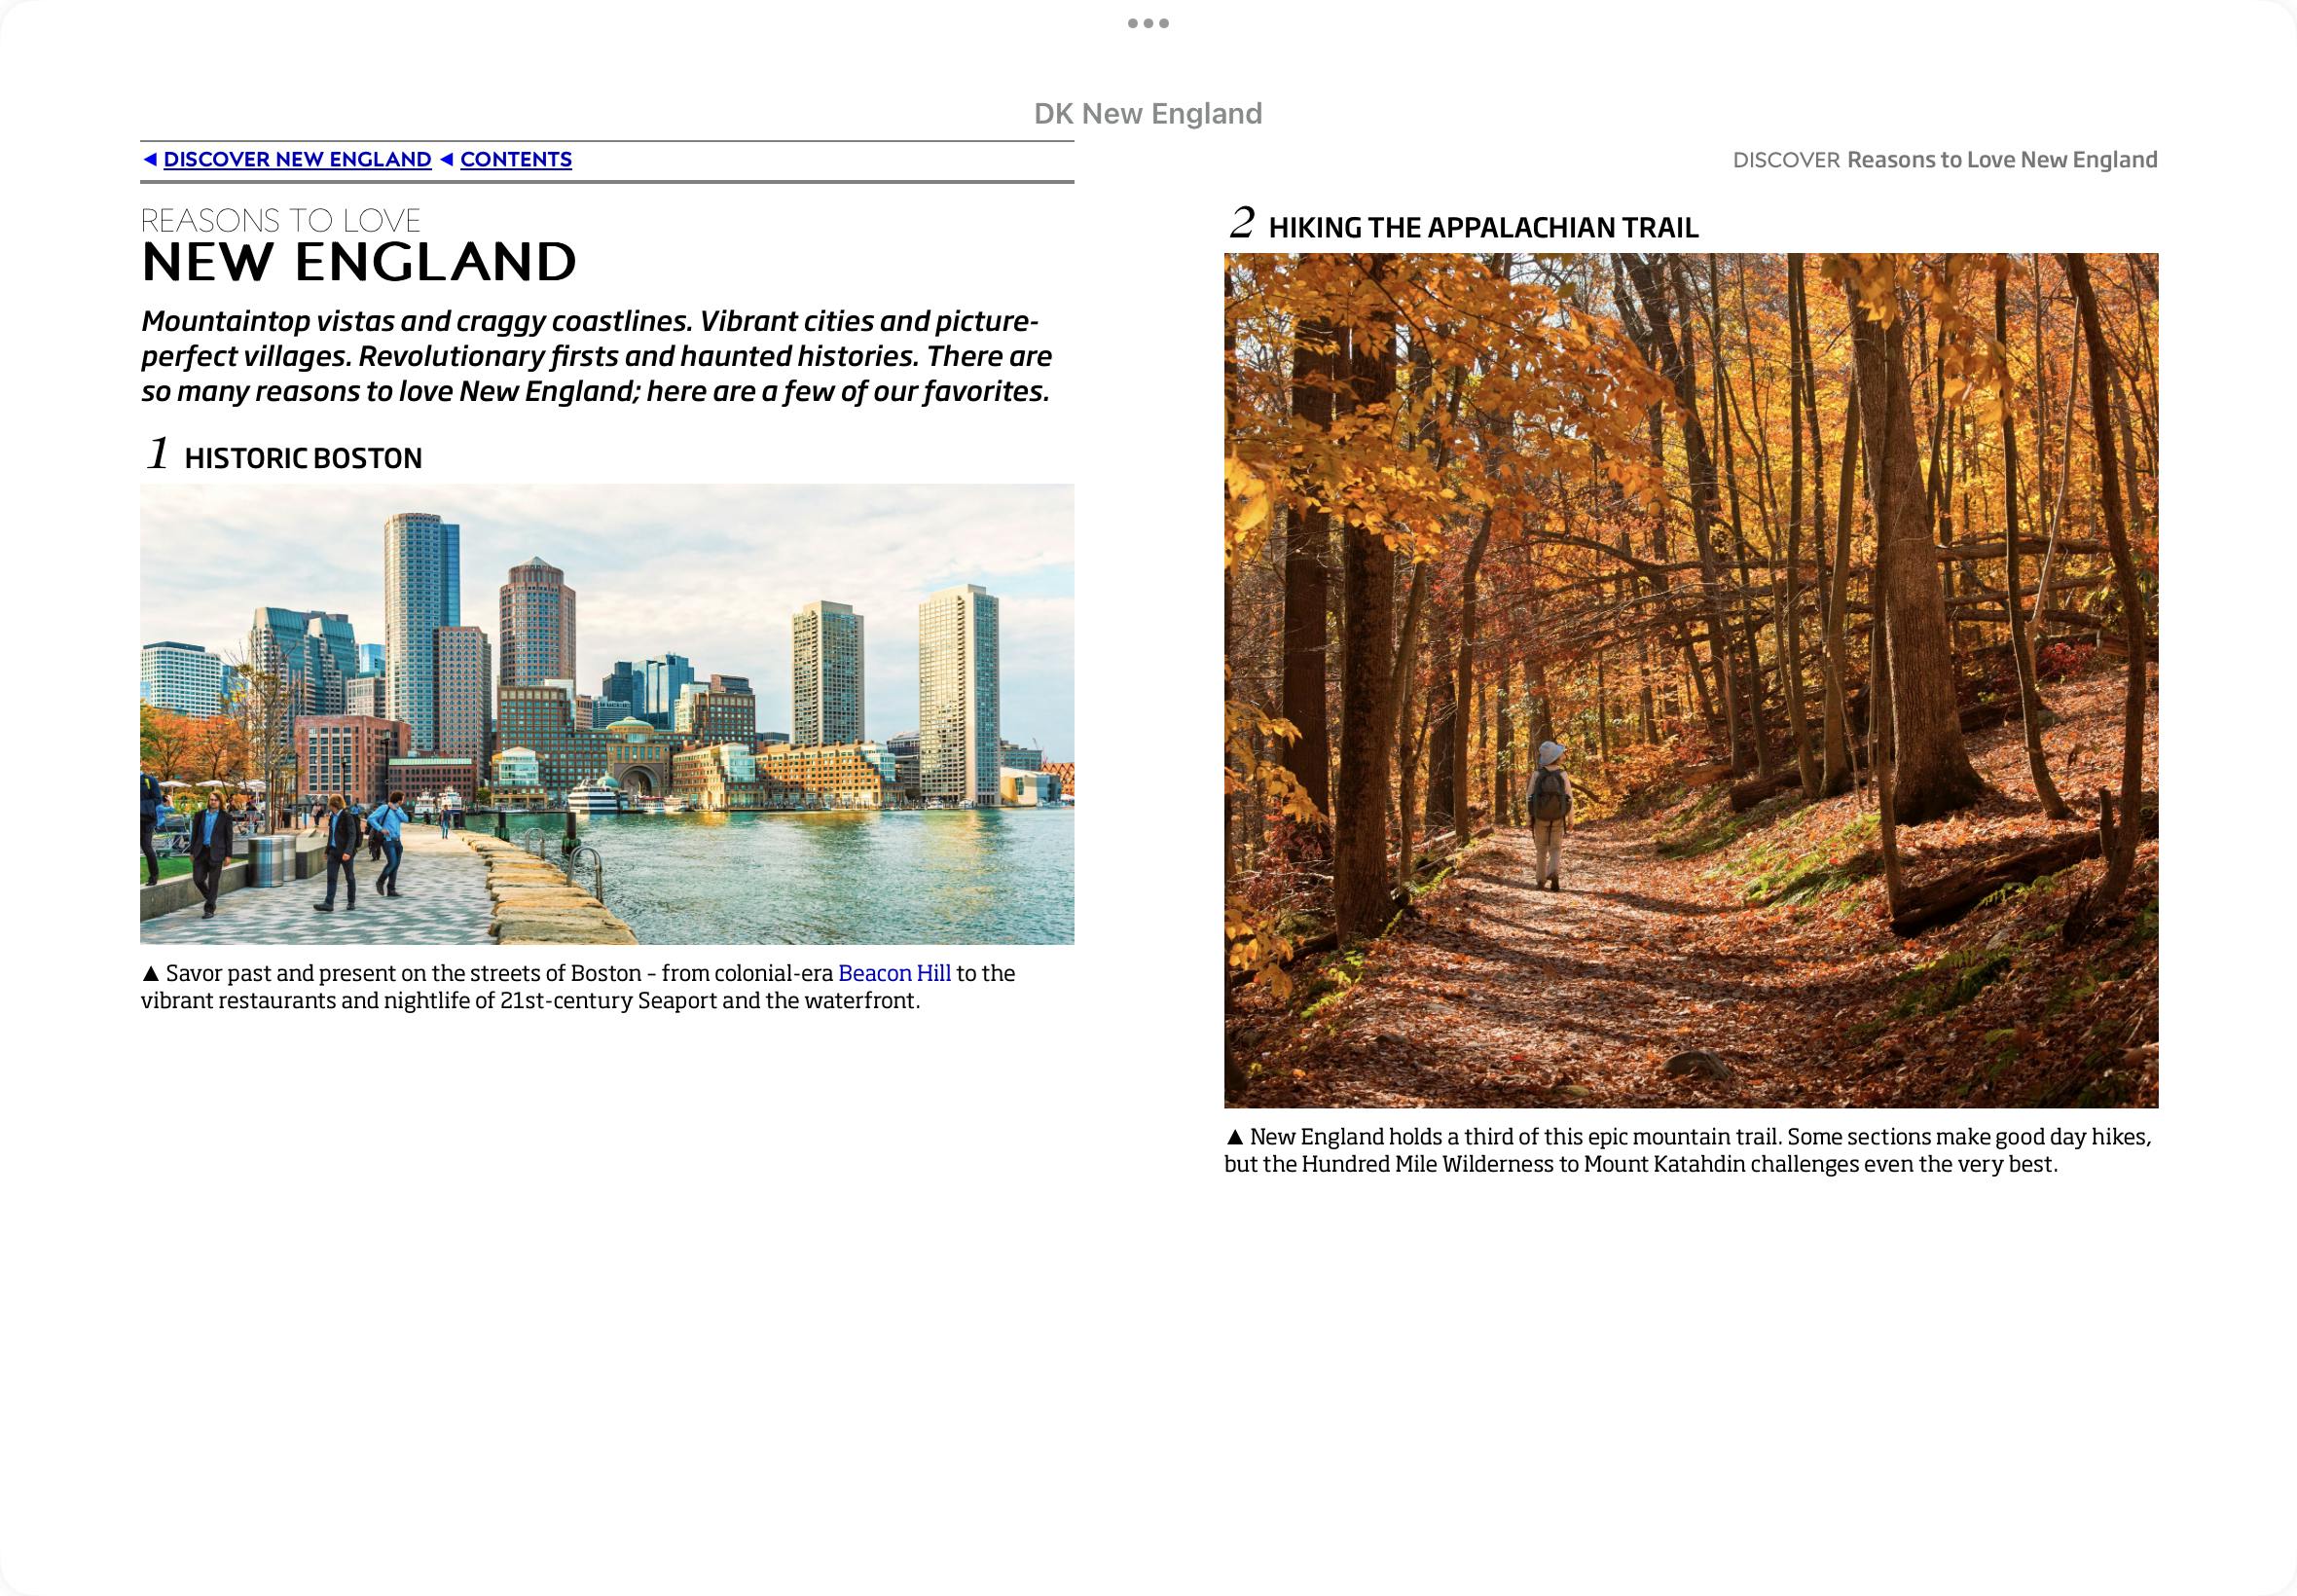Go to the Contents link

(516, 160)
